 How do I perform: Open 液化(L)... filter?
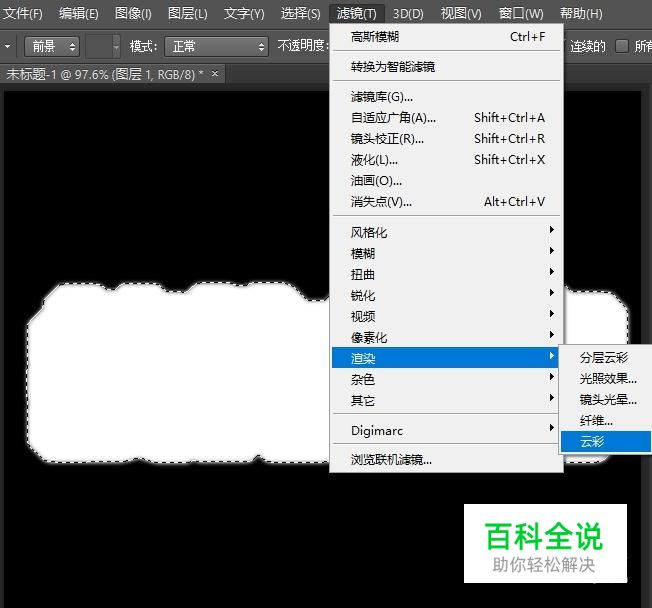click(447, 160)
